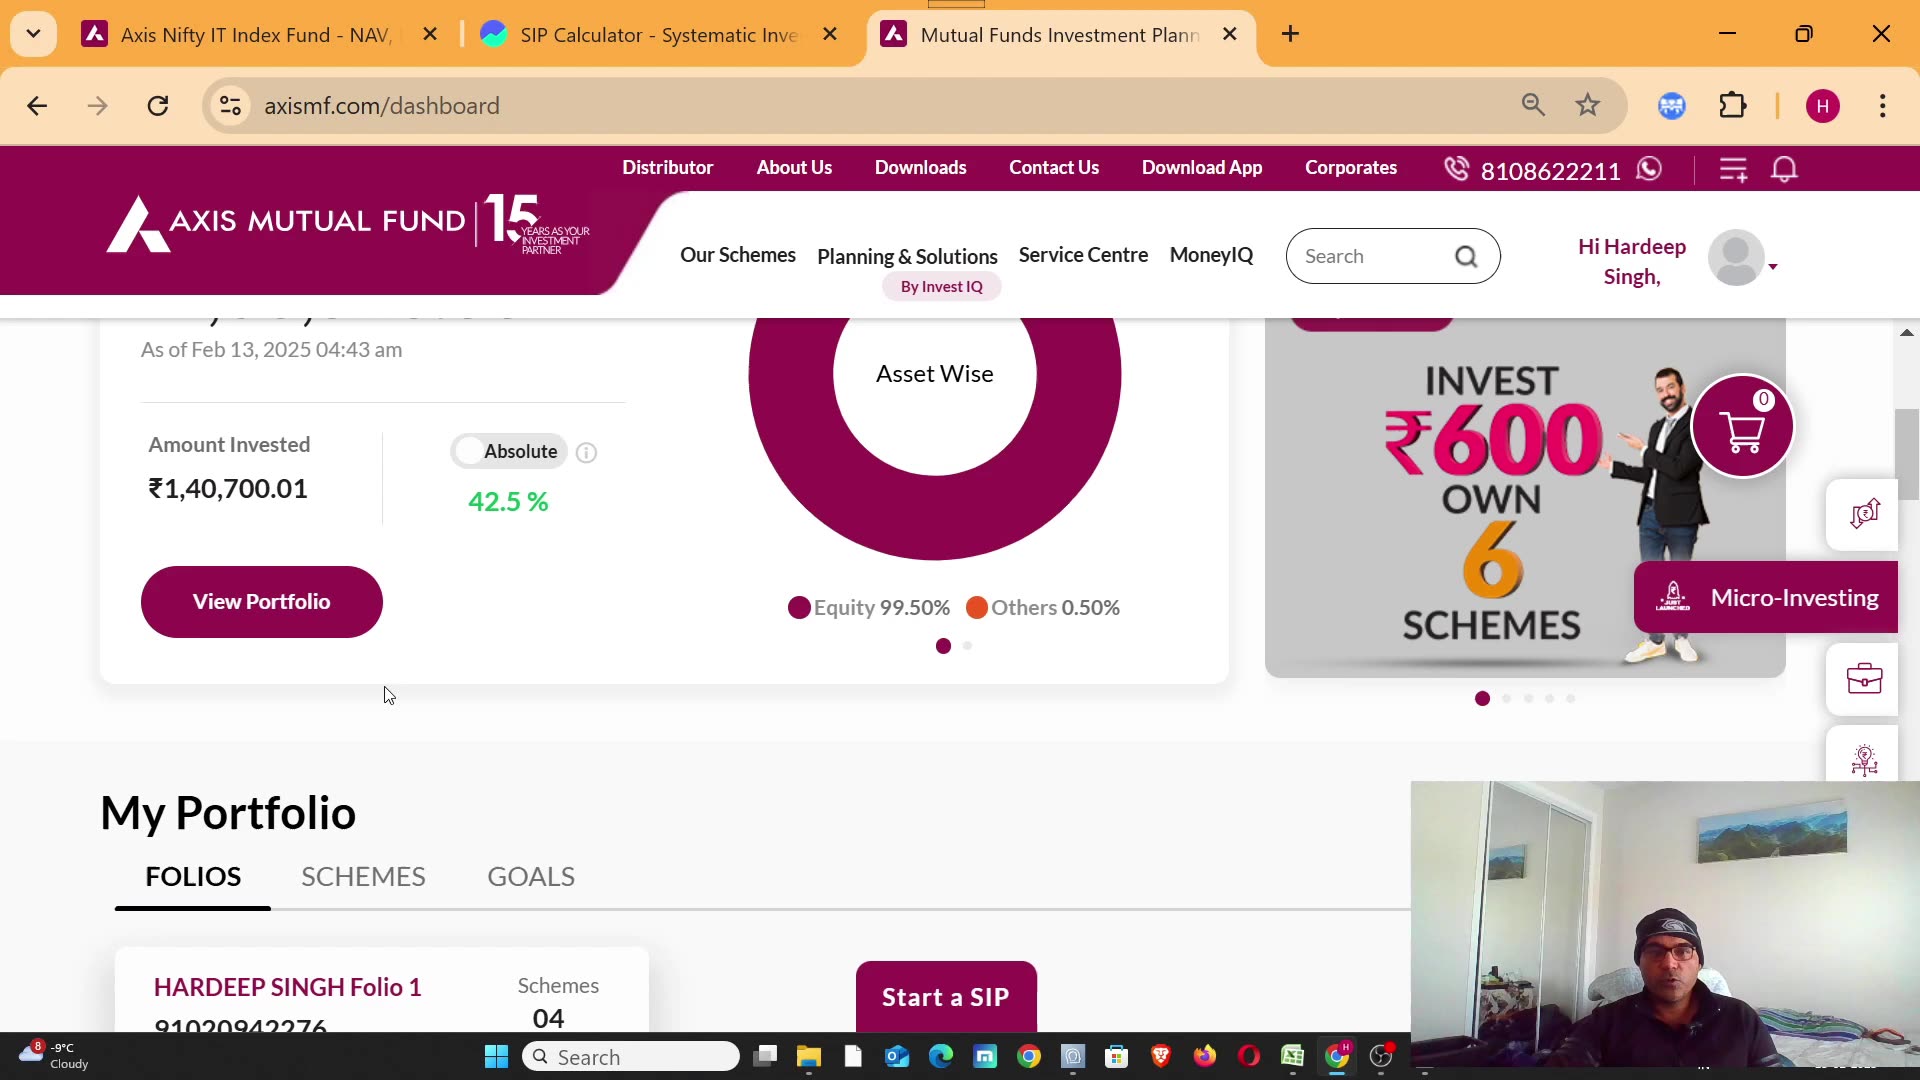Switch to the GOALS tab in portfolio
The width and height of the screenshot is (1920, 1080).
pos(530,876)
